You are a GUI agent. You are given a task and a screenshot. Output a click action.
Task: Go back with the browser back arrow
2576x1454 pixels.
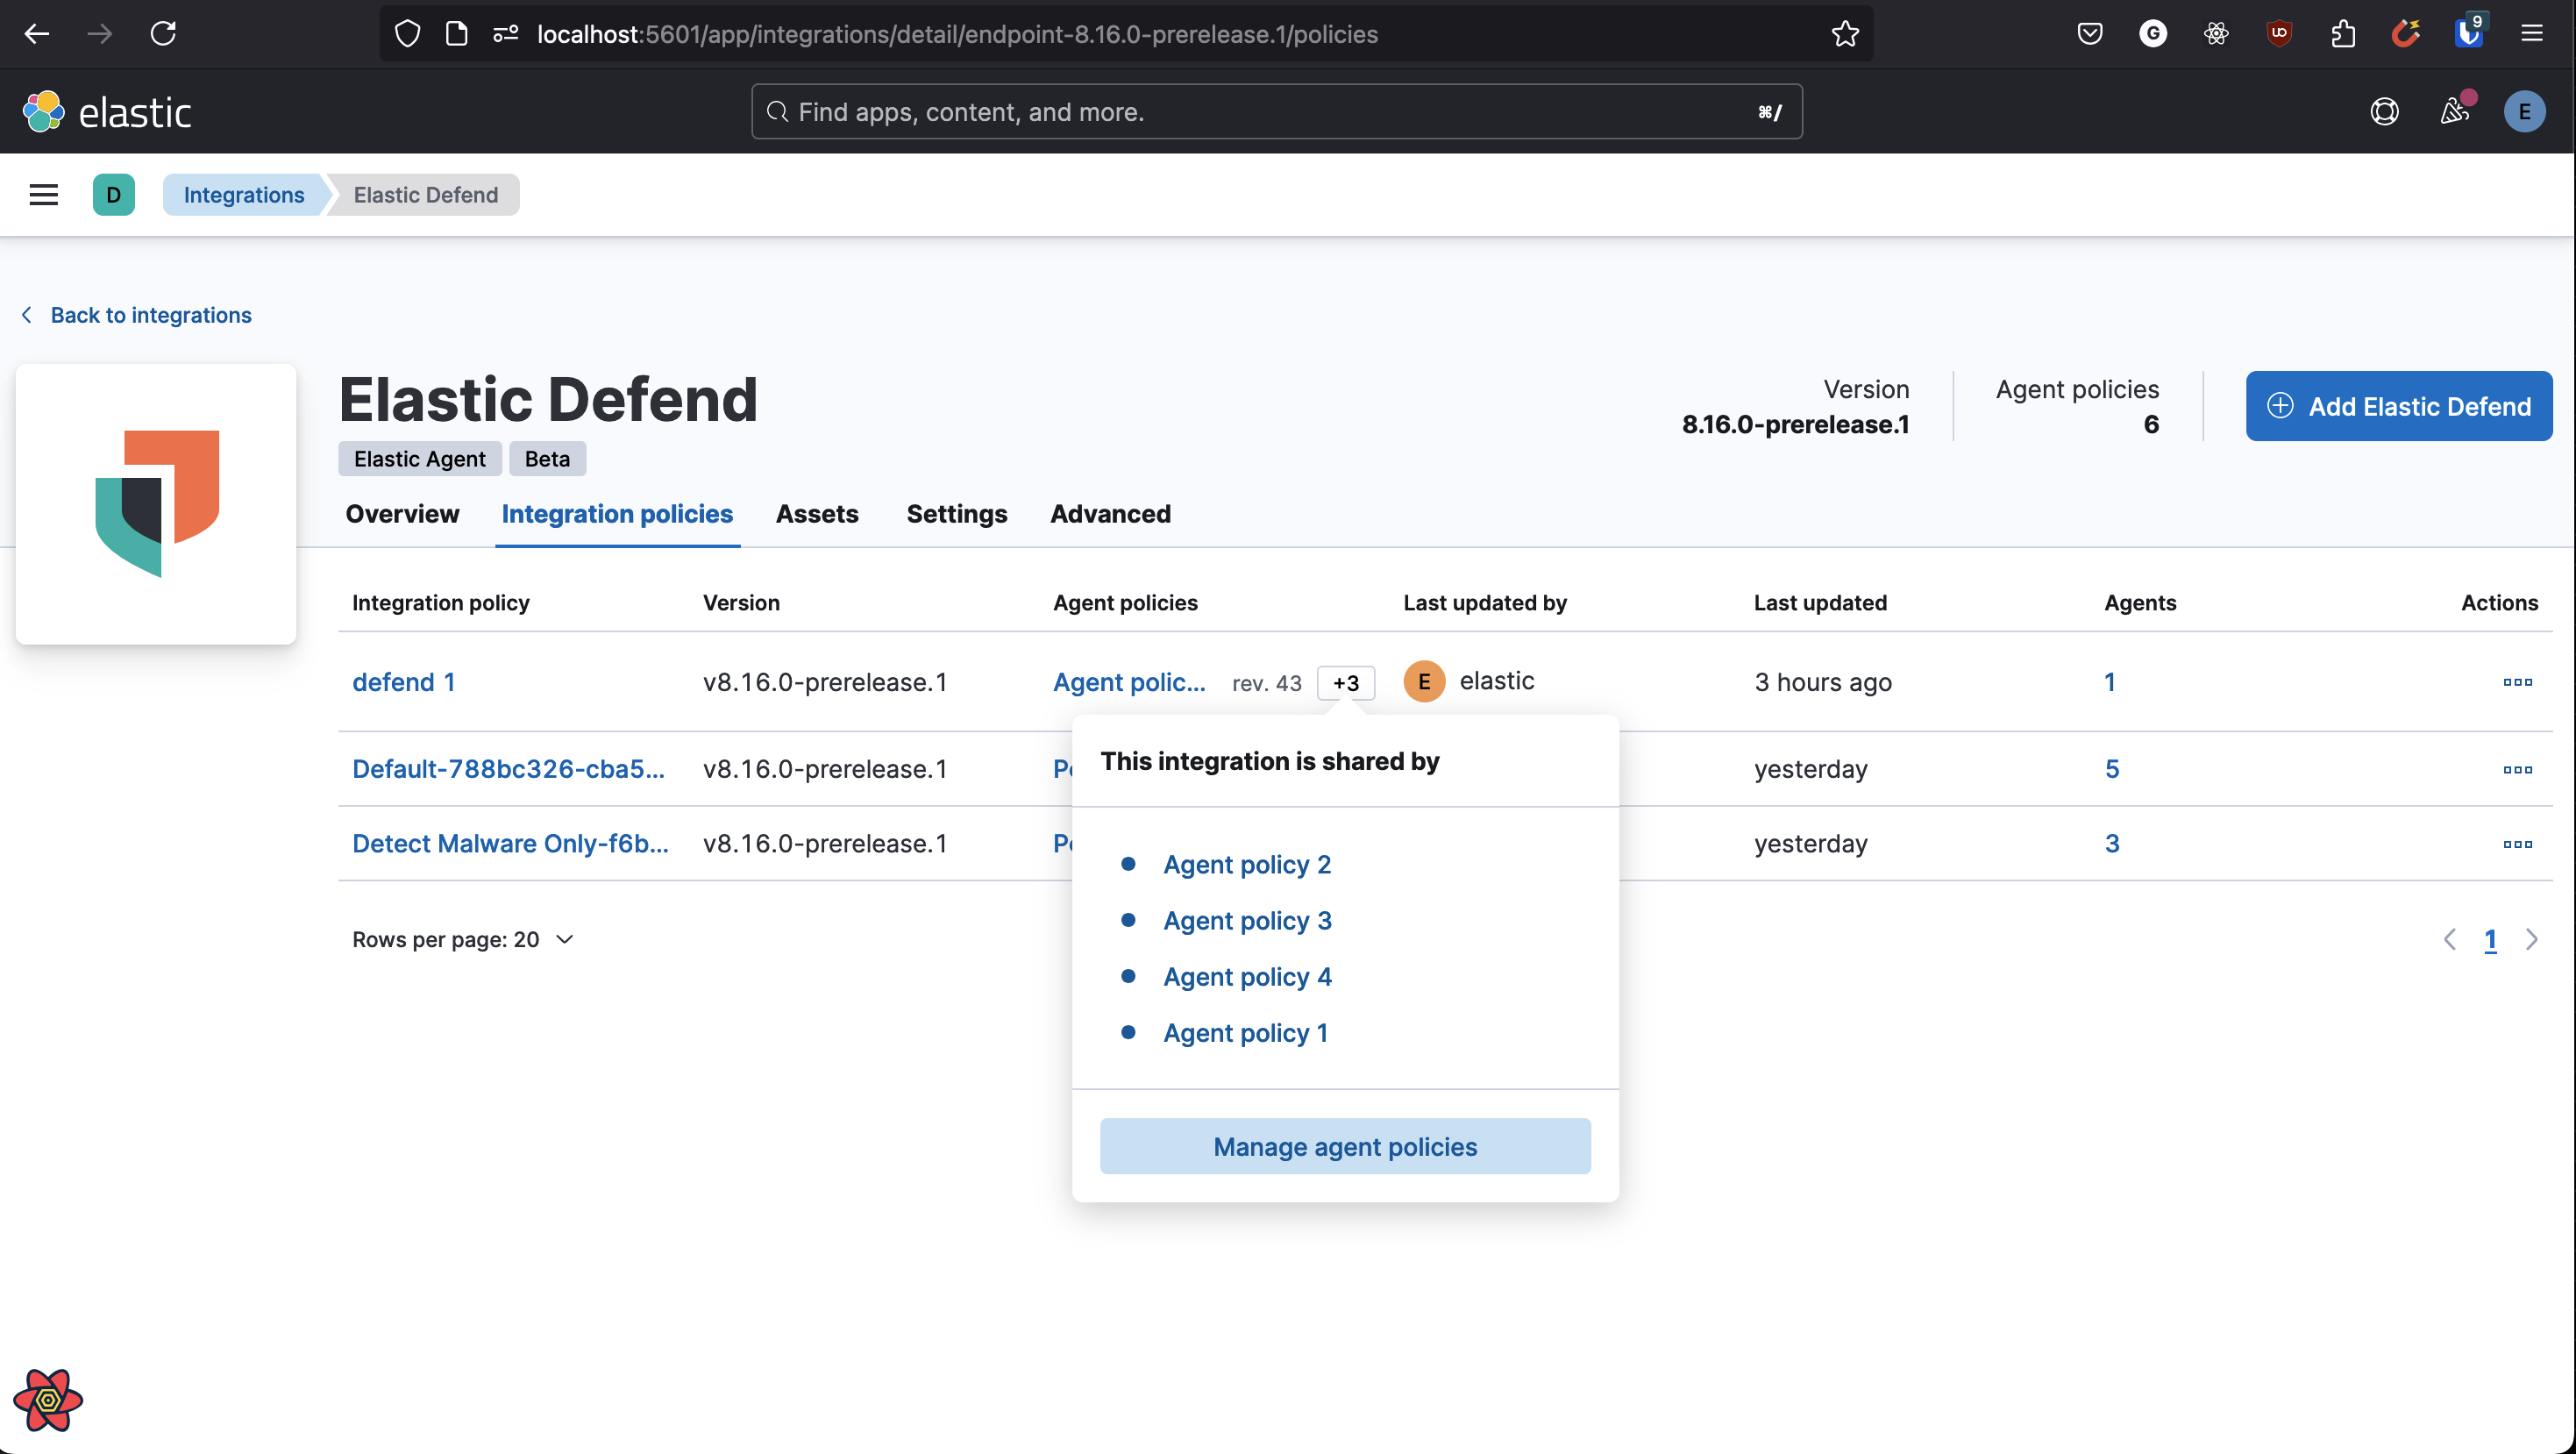37,34
